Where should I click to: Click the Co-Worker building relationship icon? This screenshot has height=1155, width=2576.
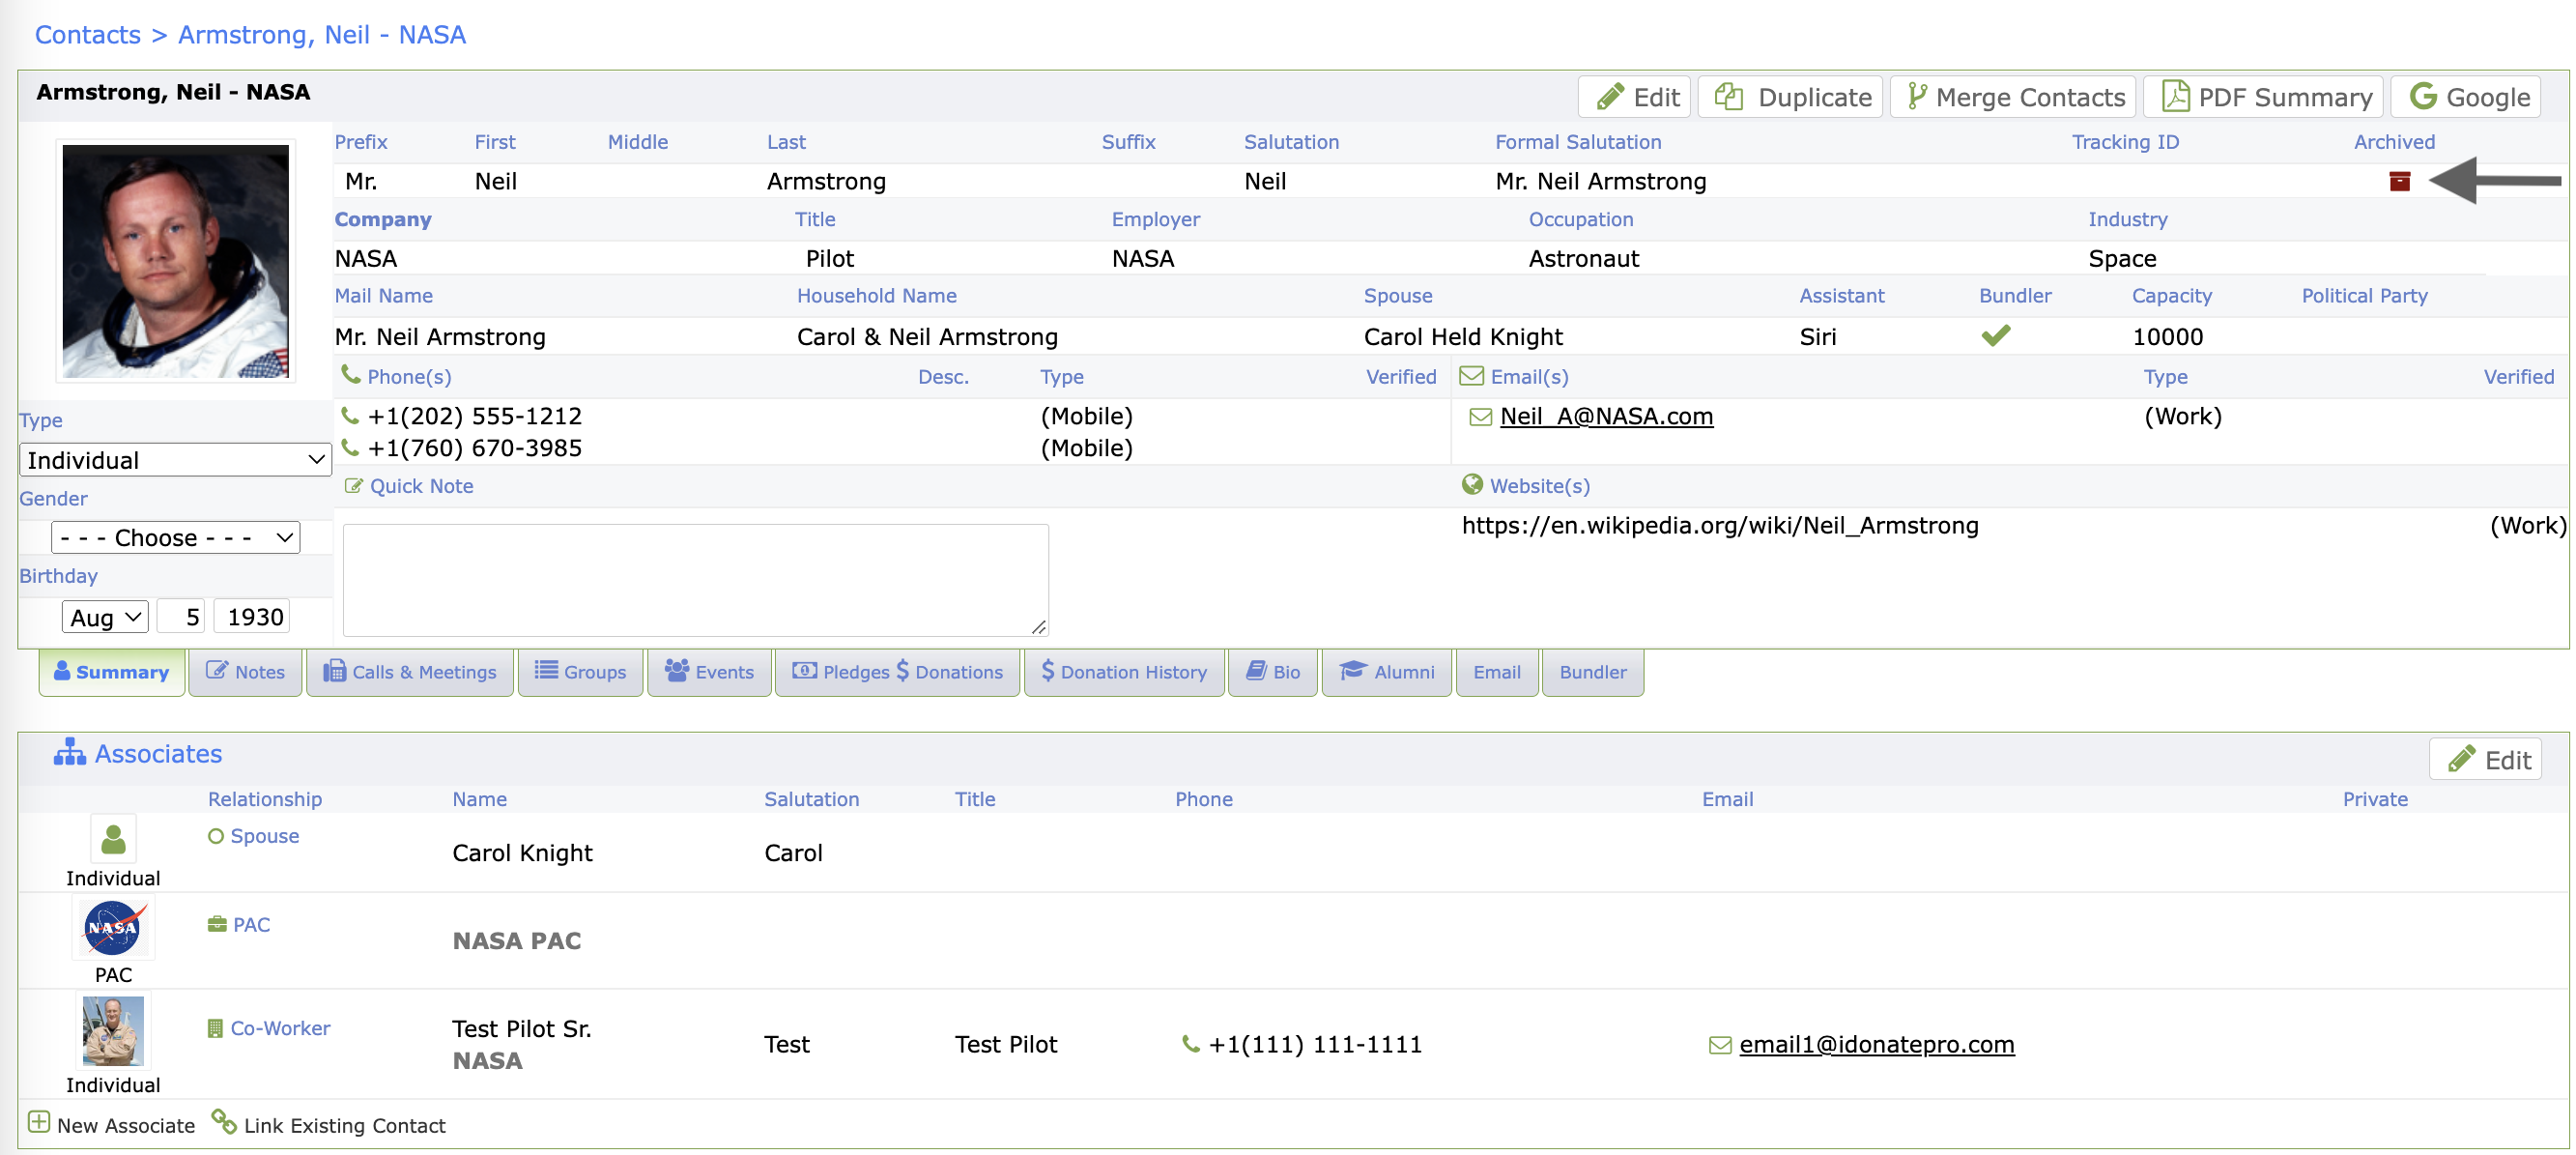point(215,1028)
